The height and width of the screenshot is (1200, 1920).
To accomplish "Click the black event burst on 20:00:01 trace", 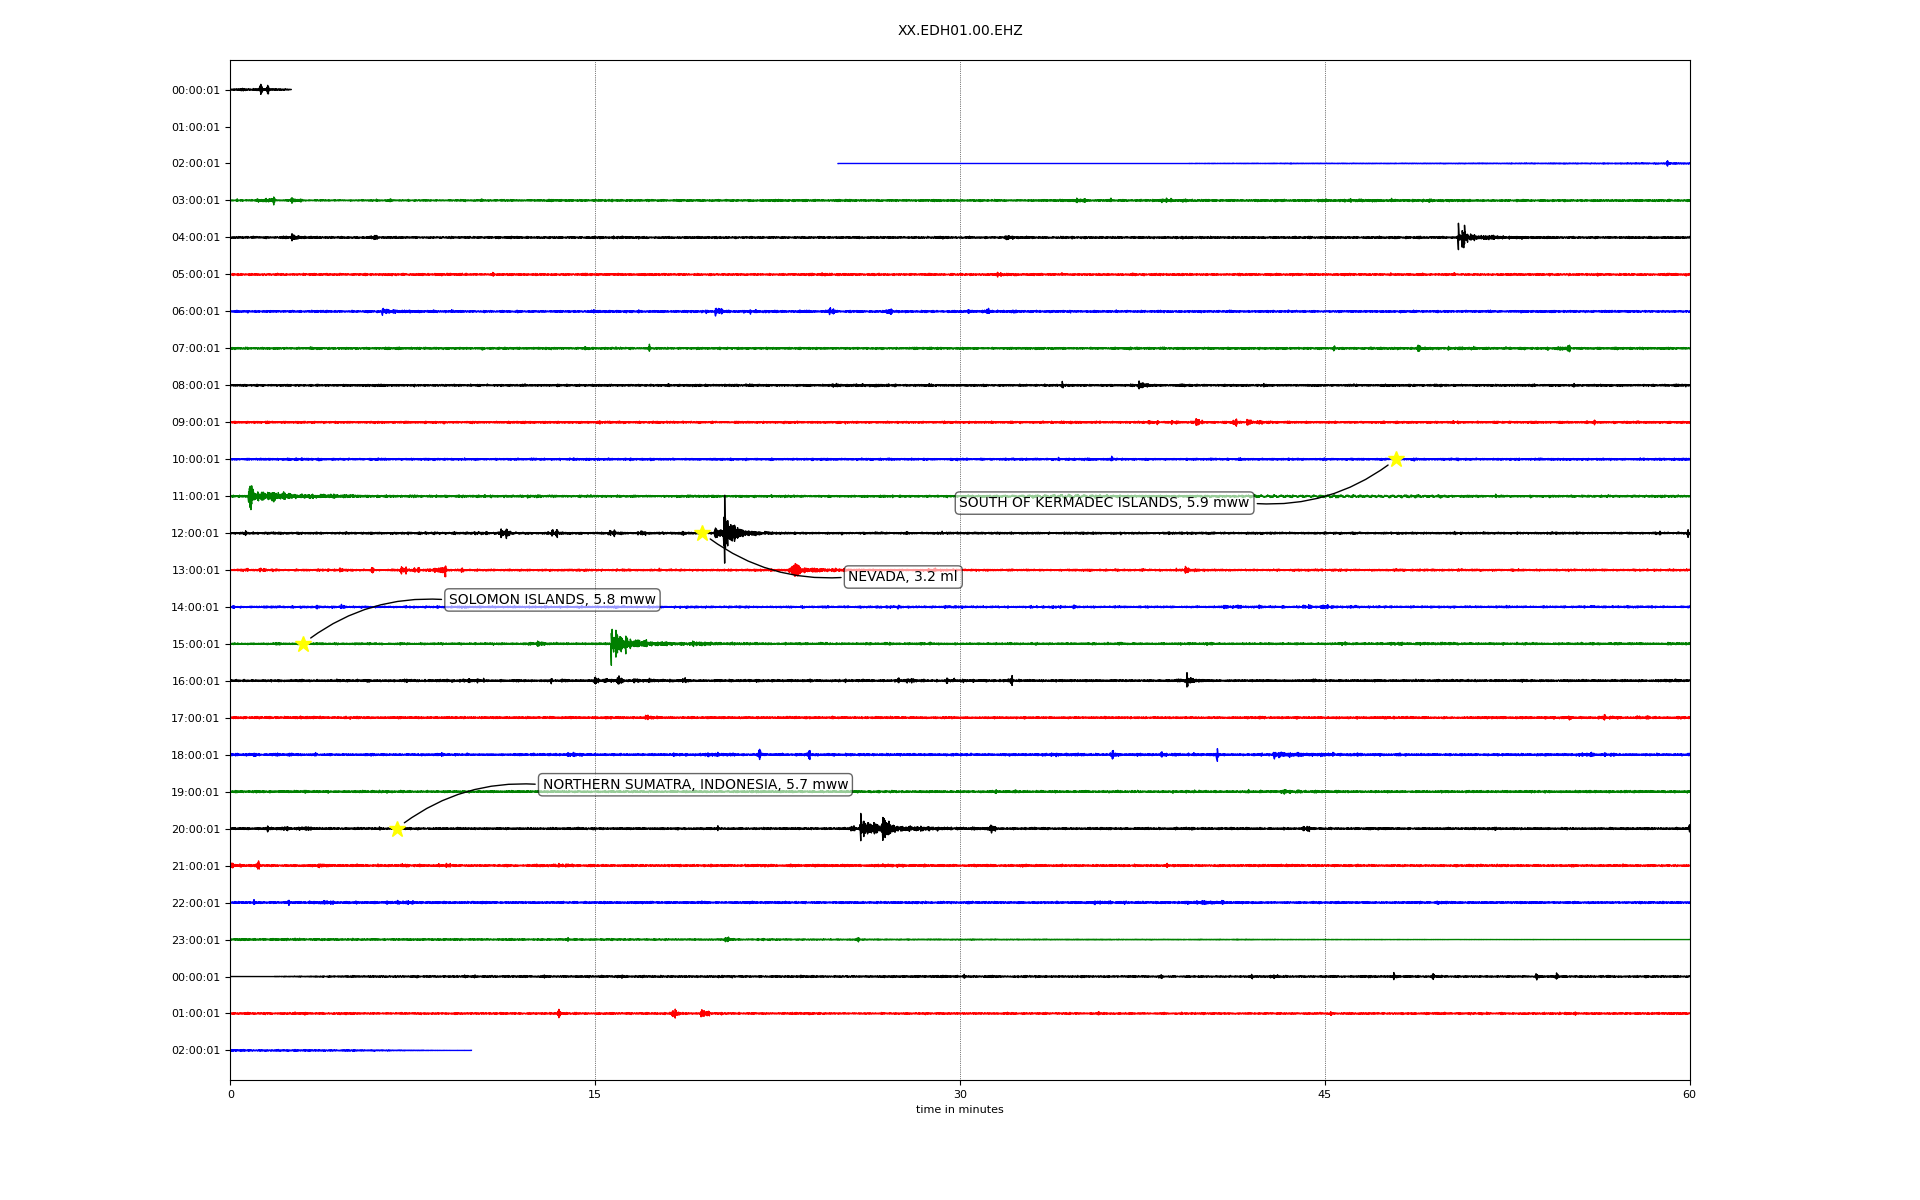I will [873, 828].
